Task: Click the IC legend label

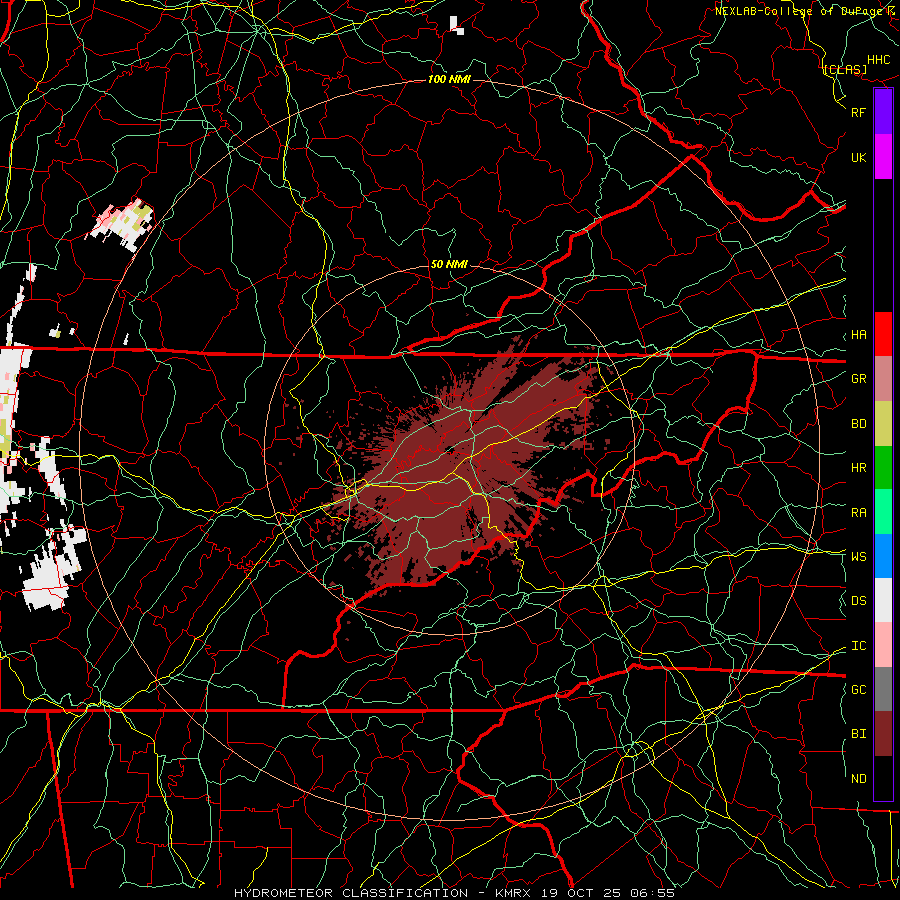Action: tap(859, 646)
